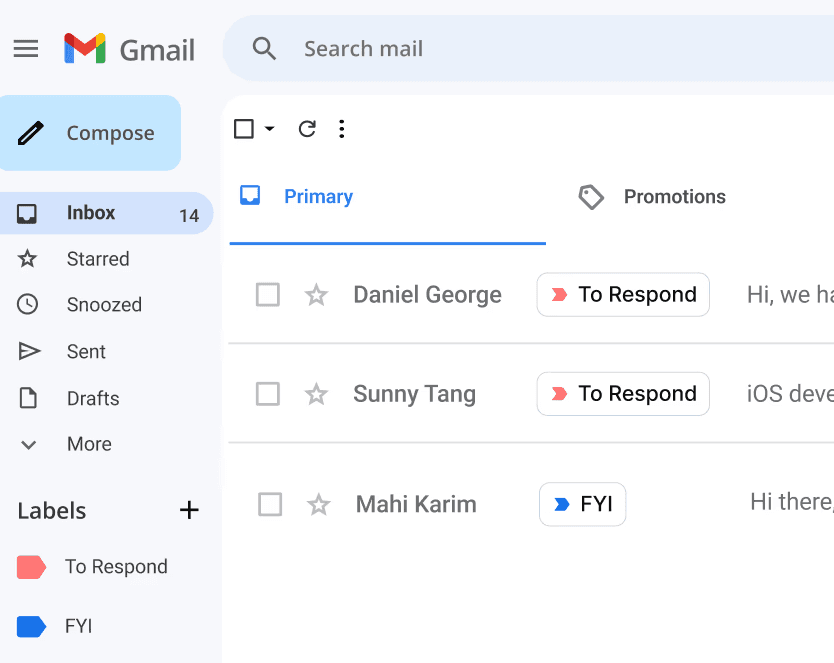834x663 pixels.
Task: Click the Gmail logo
Action: (129, 49)
